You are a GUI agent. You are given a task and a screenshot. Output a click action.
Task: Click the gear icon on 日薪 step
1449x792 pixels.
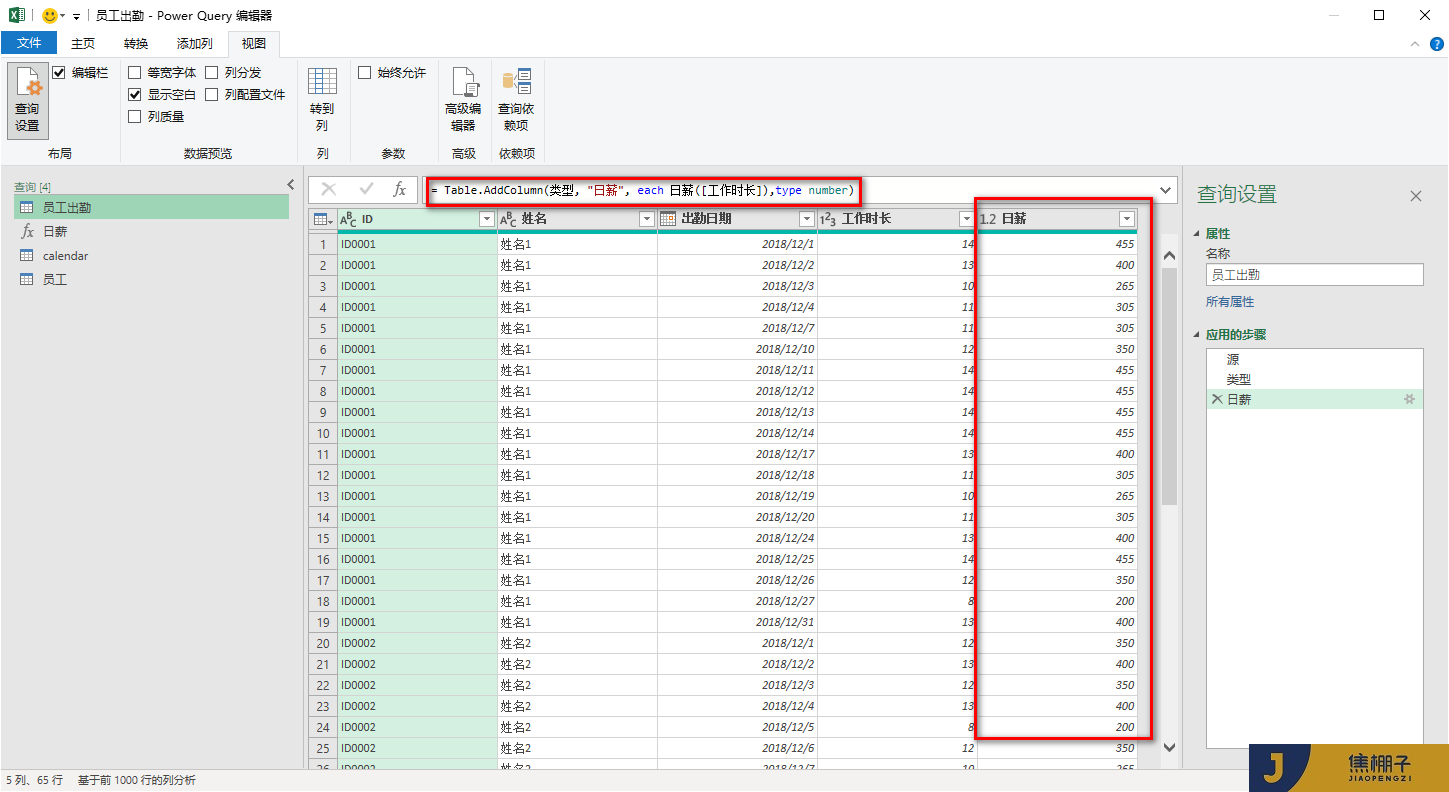pyautogui.click(x=1410, y=399)
